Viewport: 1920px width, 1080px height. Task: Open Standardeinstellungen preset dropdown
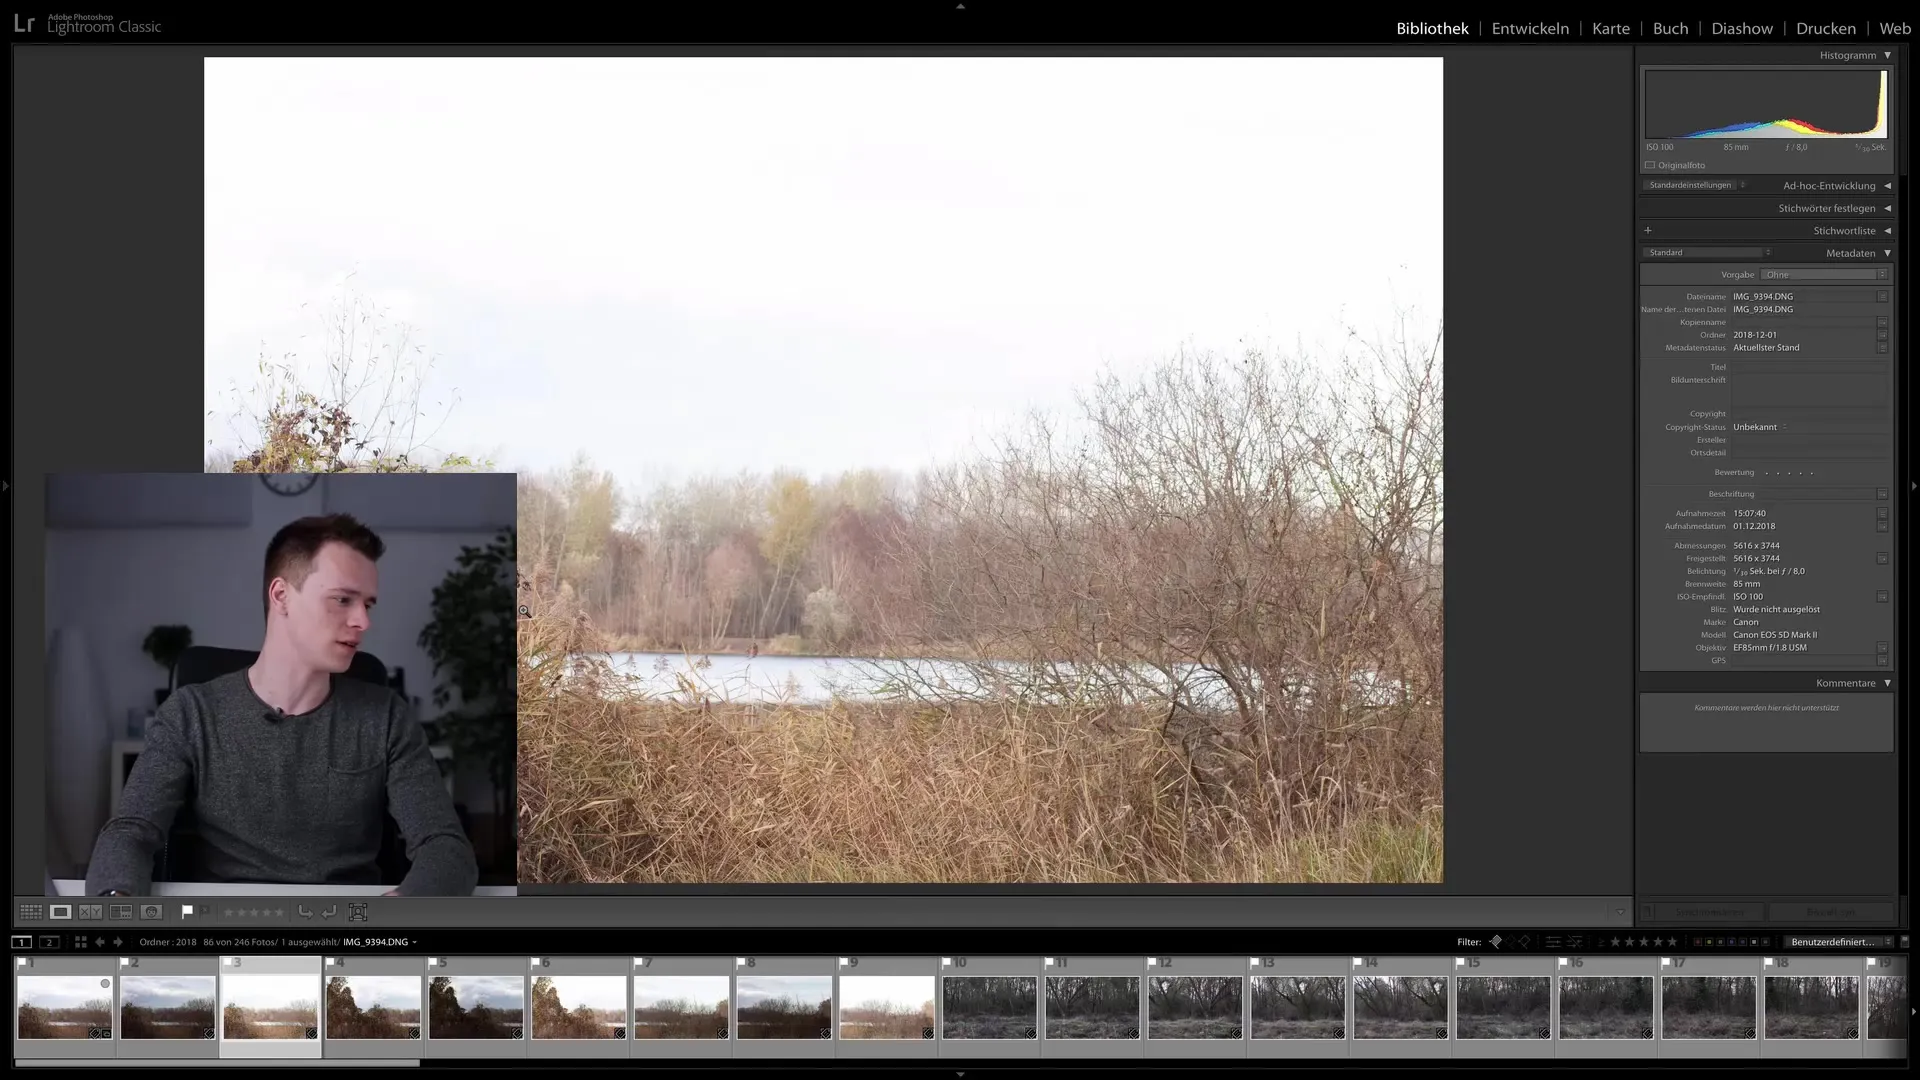point(1695,185)
